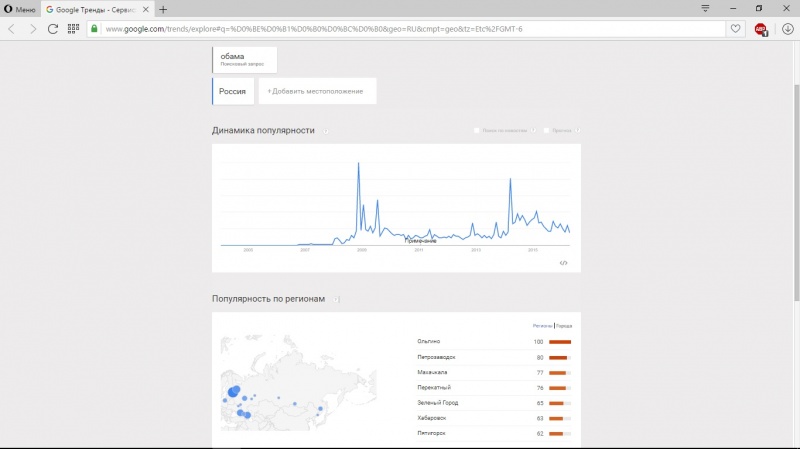Click the browser reload button
This screenshot has width=800, height=449.
point(53,29)
